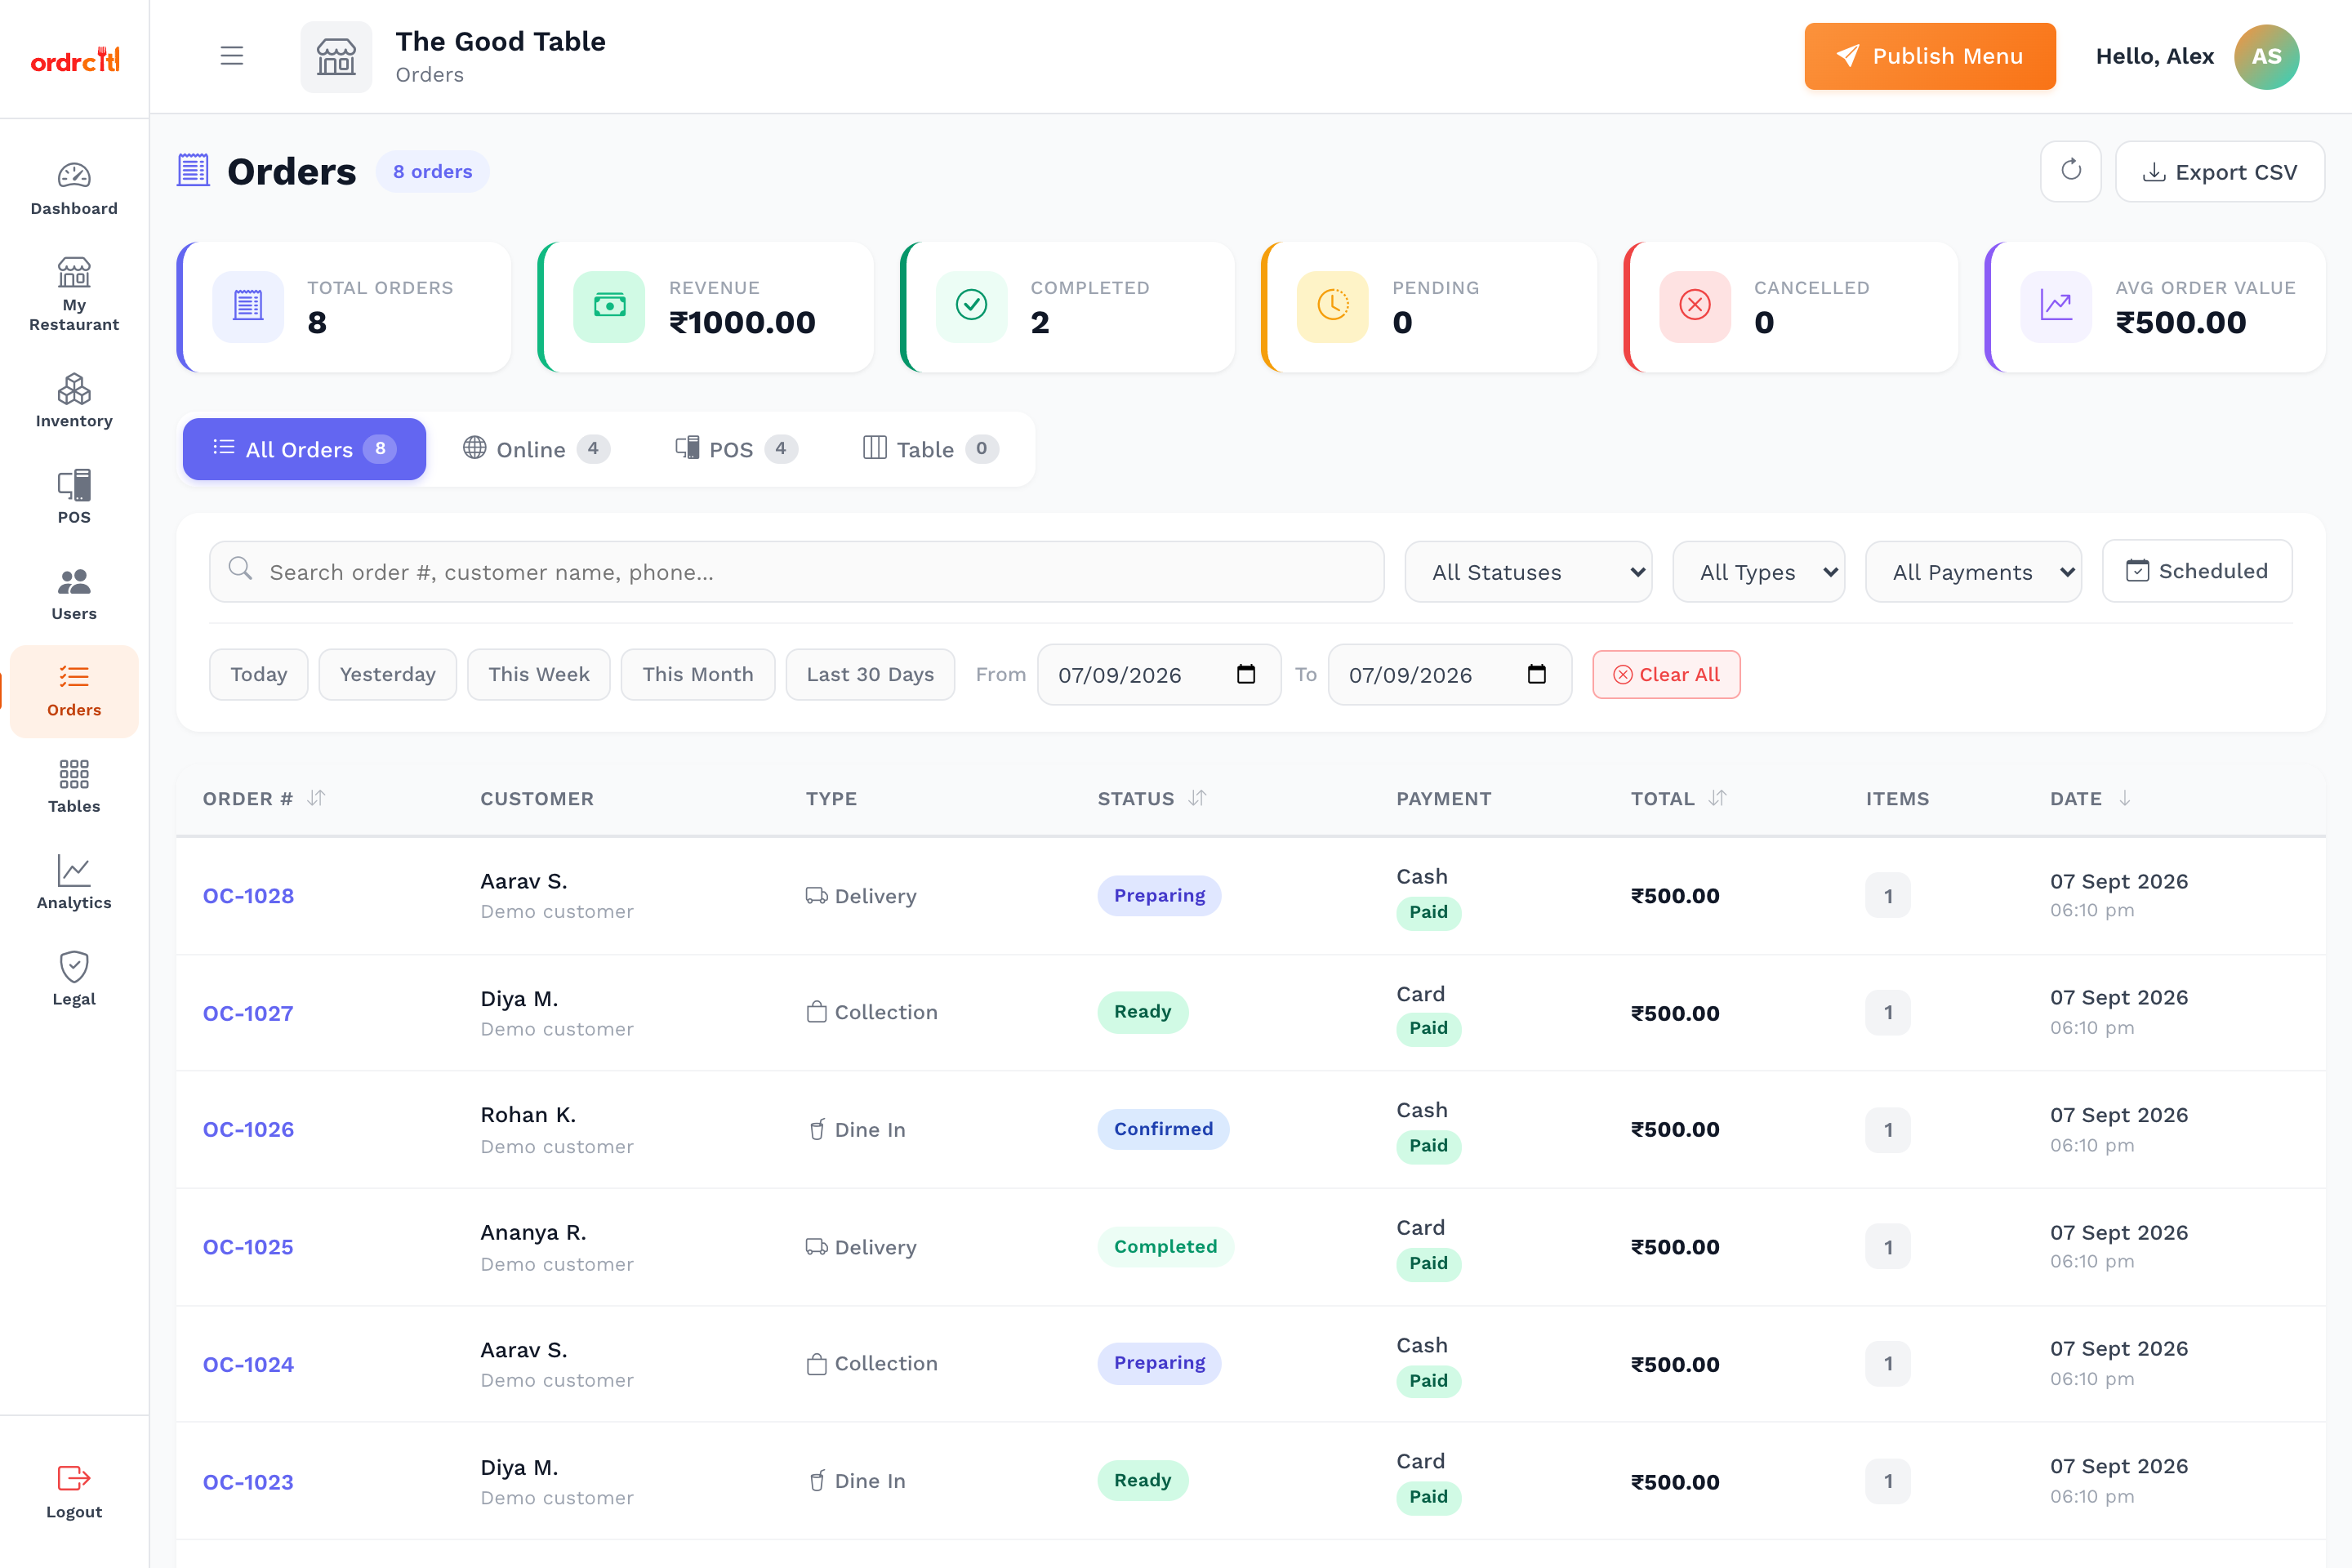Screen dimensions: 2352x1568
Task: Open Tables in the sidebar
Action: click(x=74, y=786)
